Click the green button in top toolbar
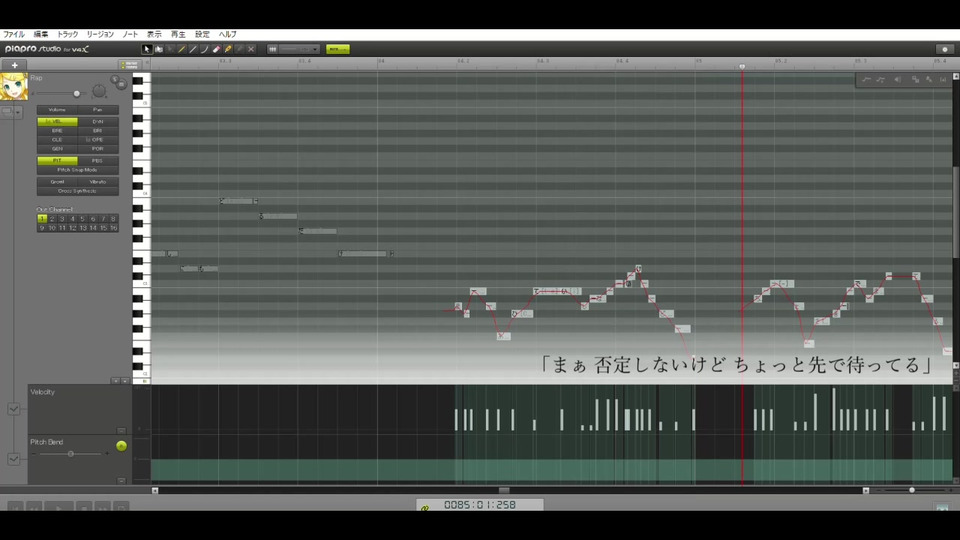 [x=338, y=49]
